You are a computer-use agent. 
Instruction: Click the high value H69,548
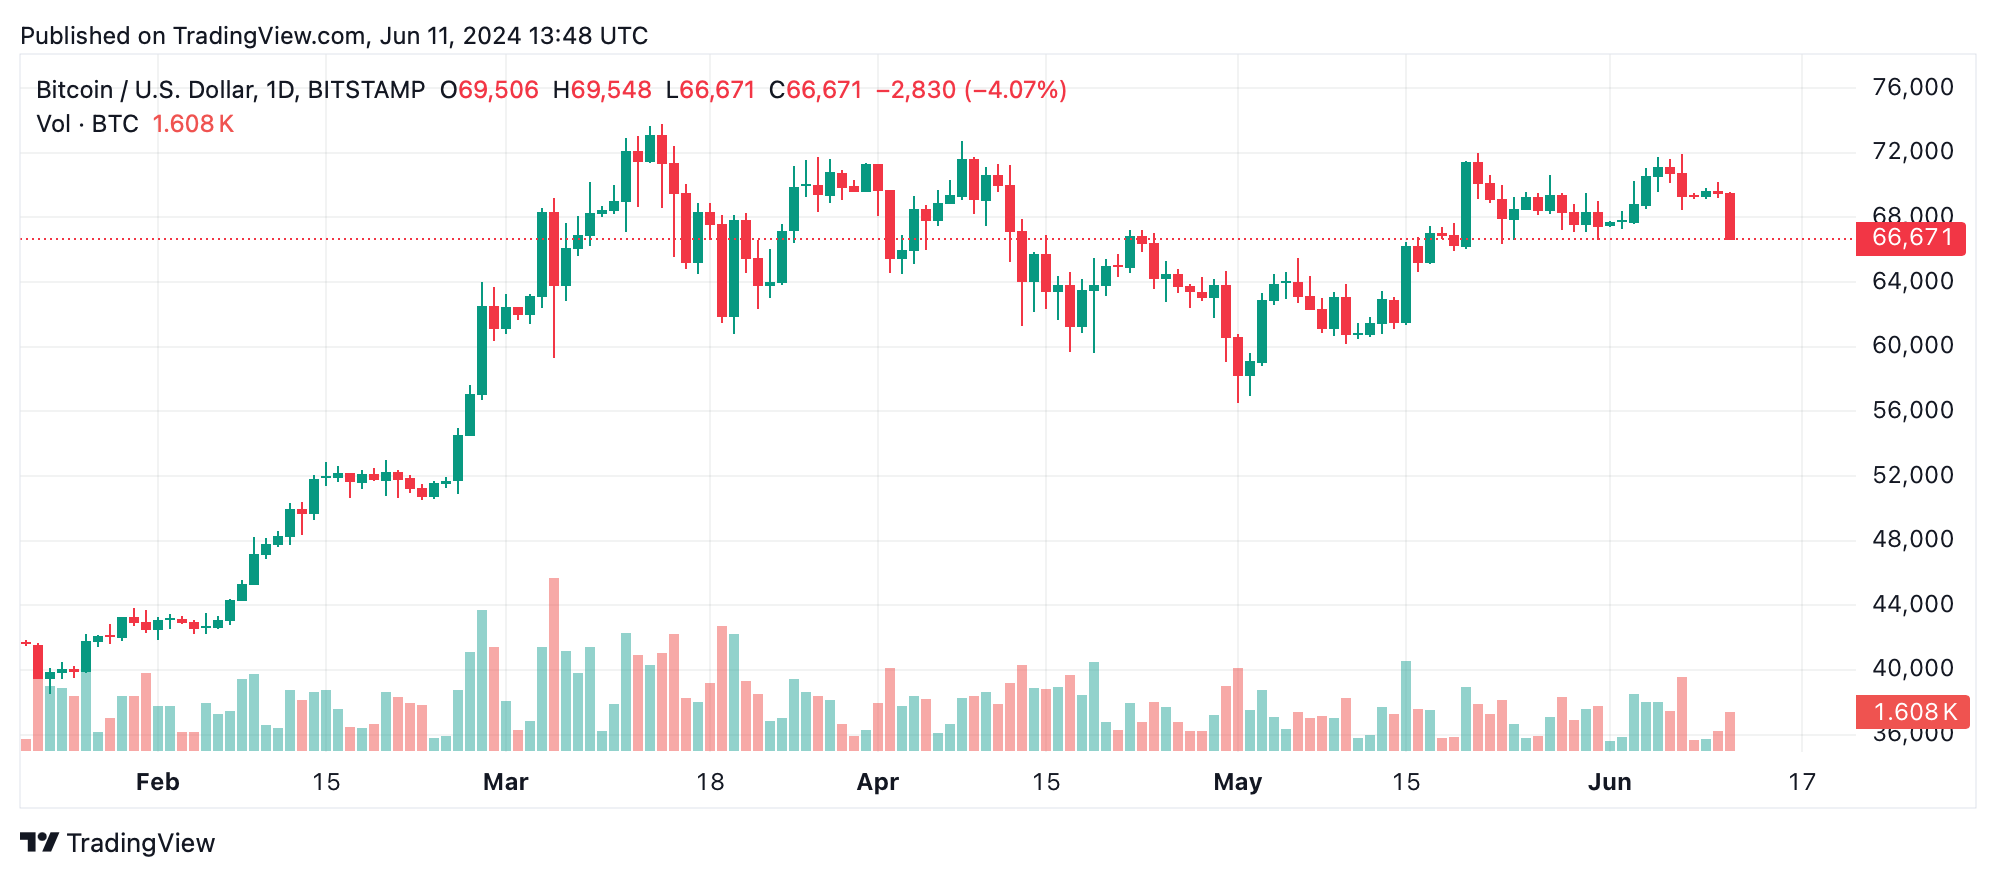602,90
